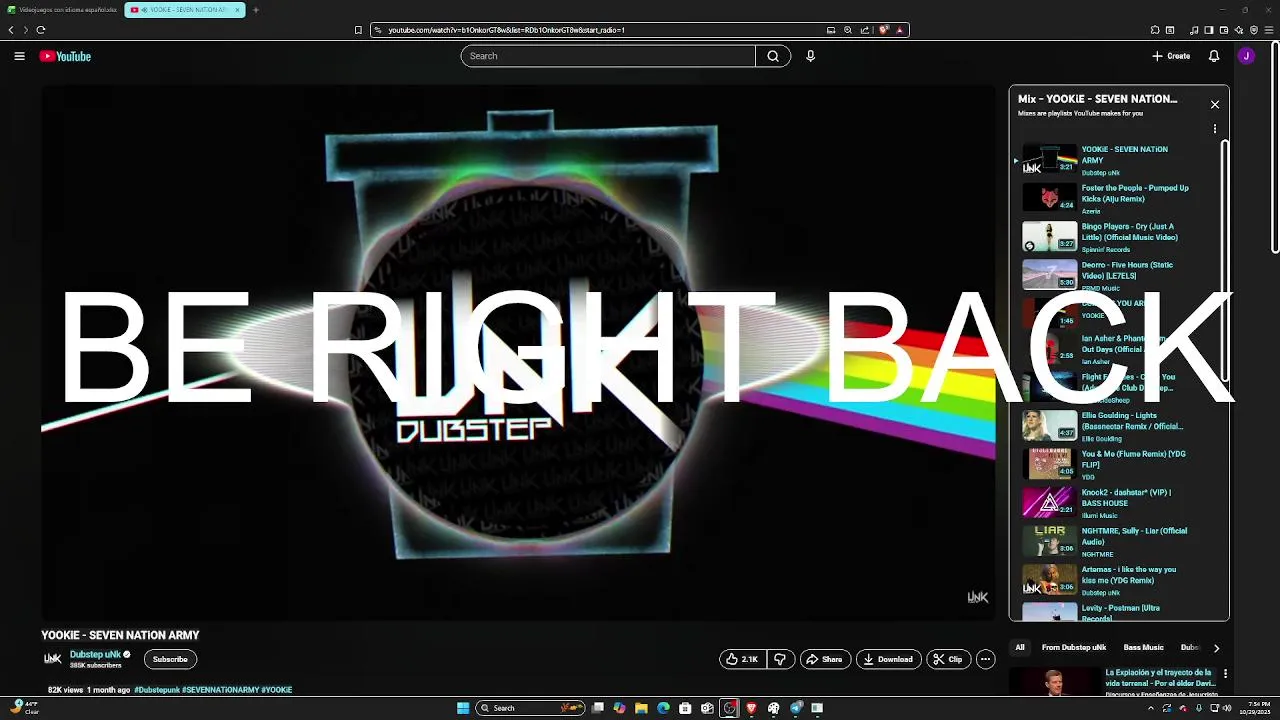
Task: Open Brave VPN shield icon
Action: (1254, 30)
